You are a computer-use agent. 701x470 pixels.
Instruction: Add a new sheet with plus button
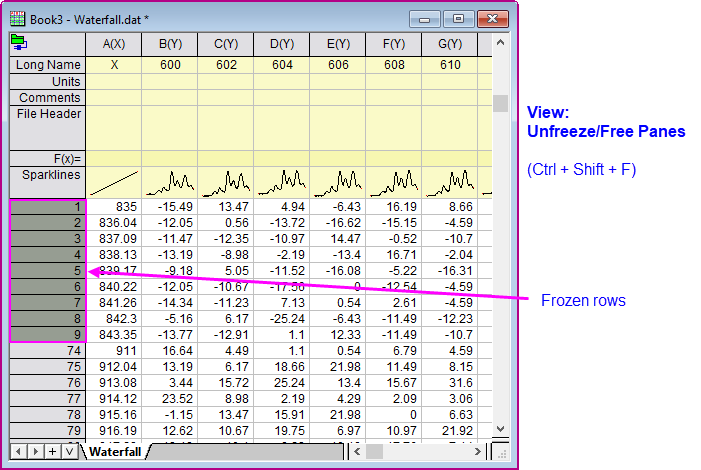pyautogui.click(x=52, y=452)
